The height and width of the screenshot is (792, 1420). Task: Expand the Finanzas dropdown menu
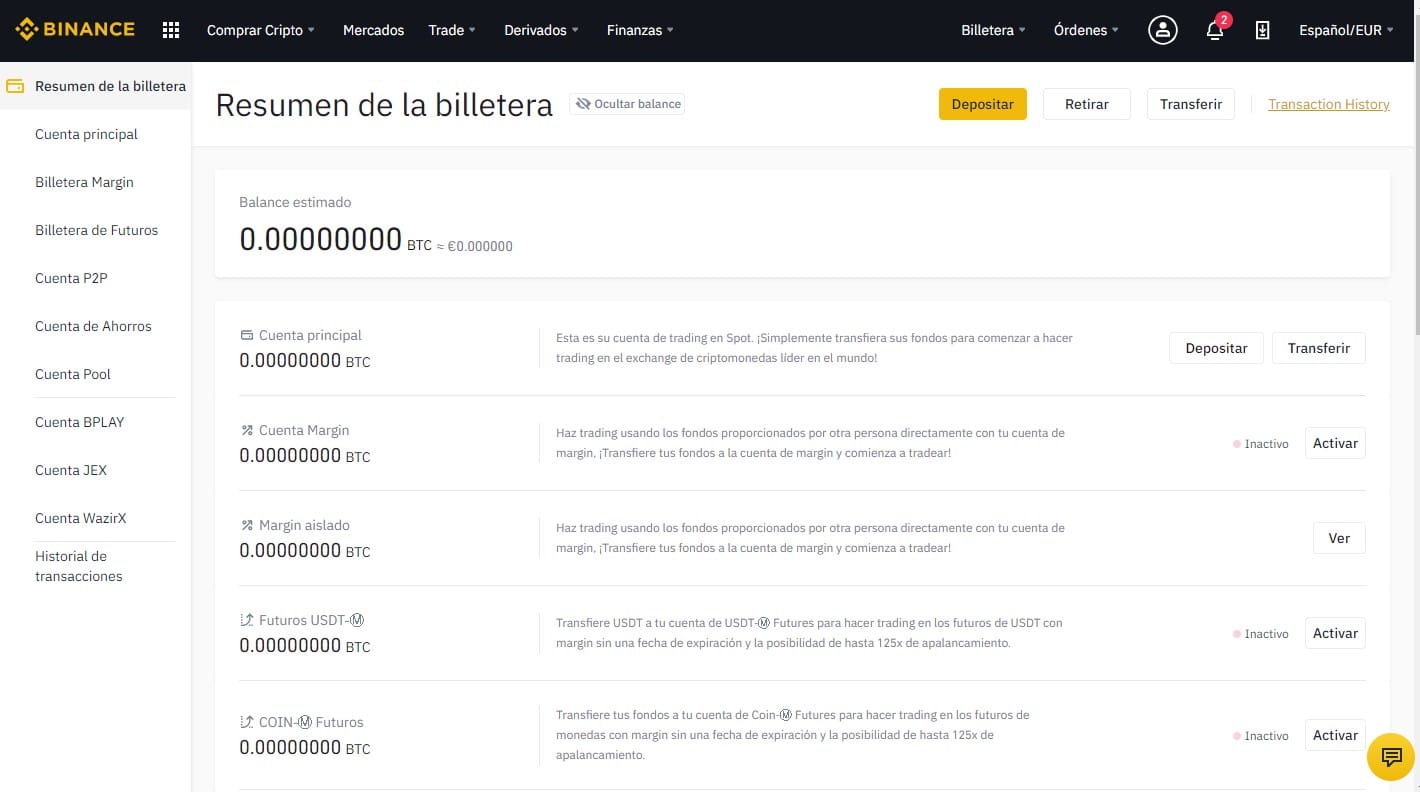[x=640, y=30]
